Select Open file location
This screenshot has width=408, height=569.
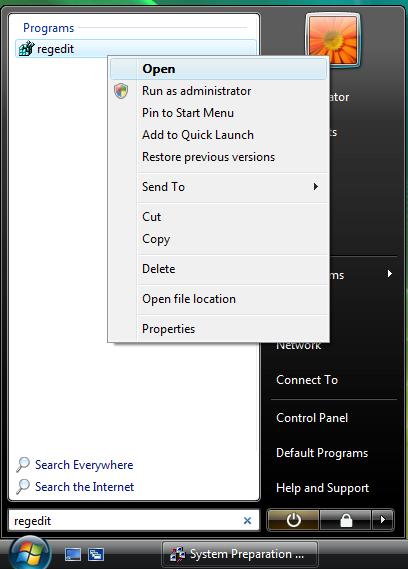click(219, 299)
